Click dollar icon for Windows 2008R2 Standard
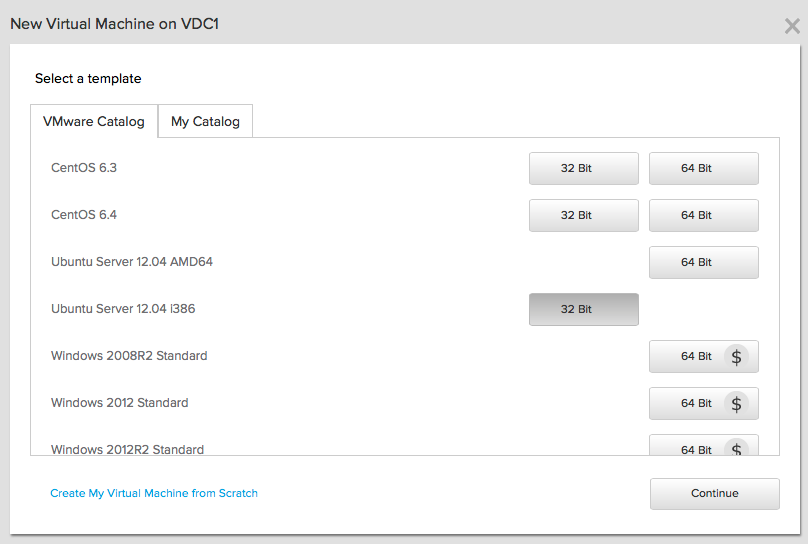 (737, 356)
